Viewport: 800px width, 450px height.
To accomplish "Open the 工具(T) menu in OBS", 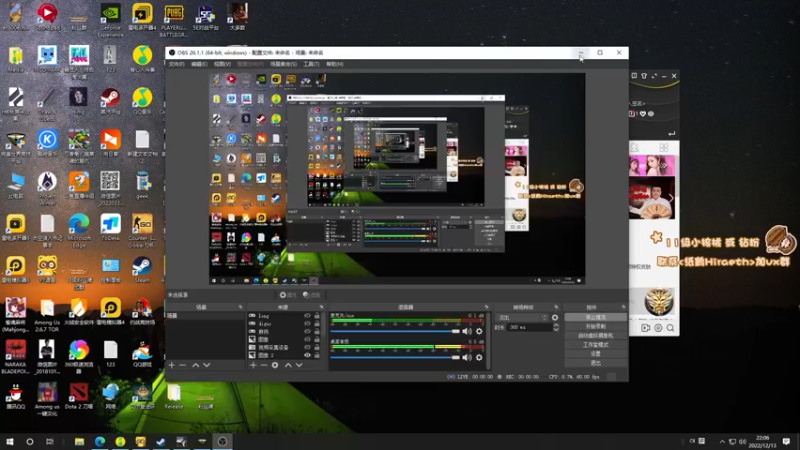I will pyautogui.click(x=311, y=64).
